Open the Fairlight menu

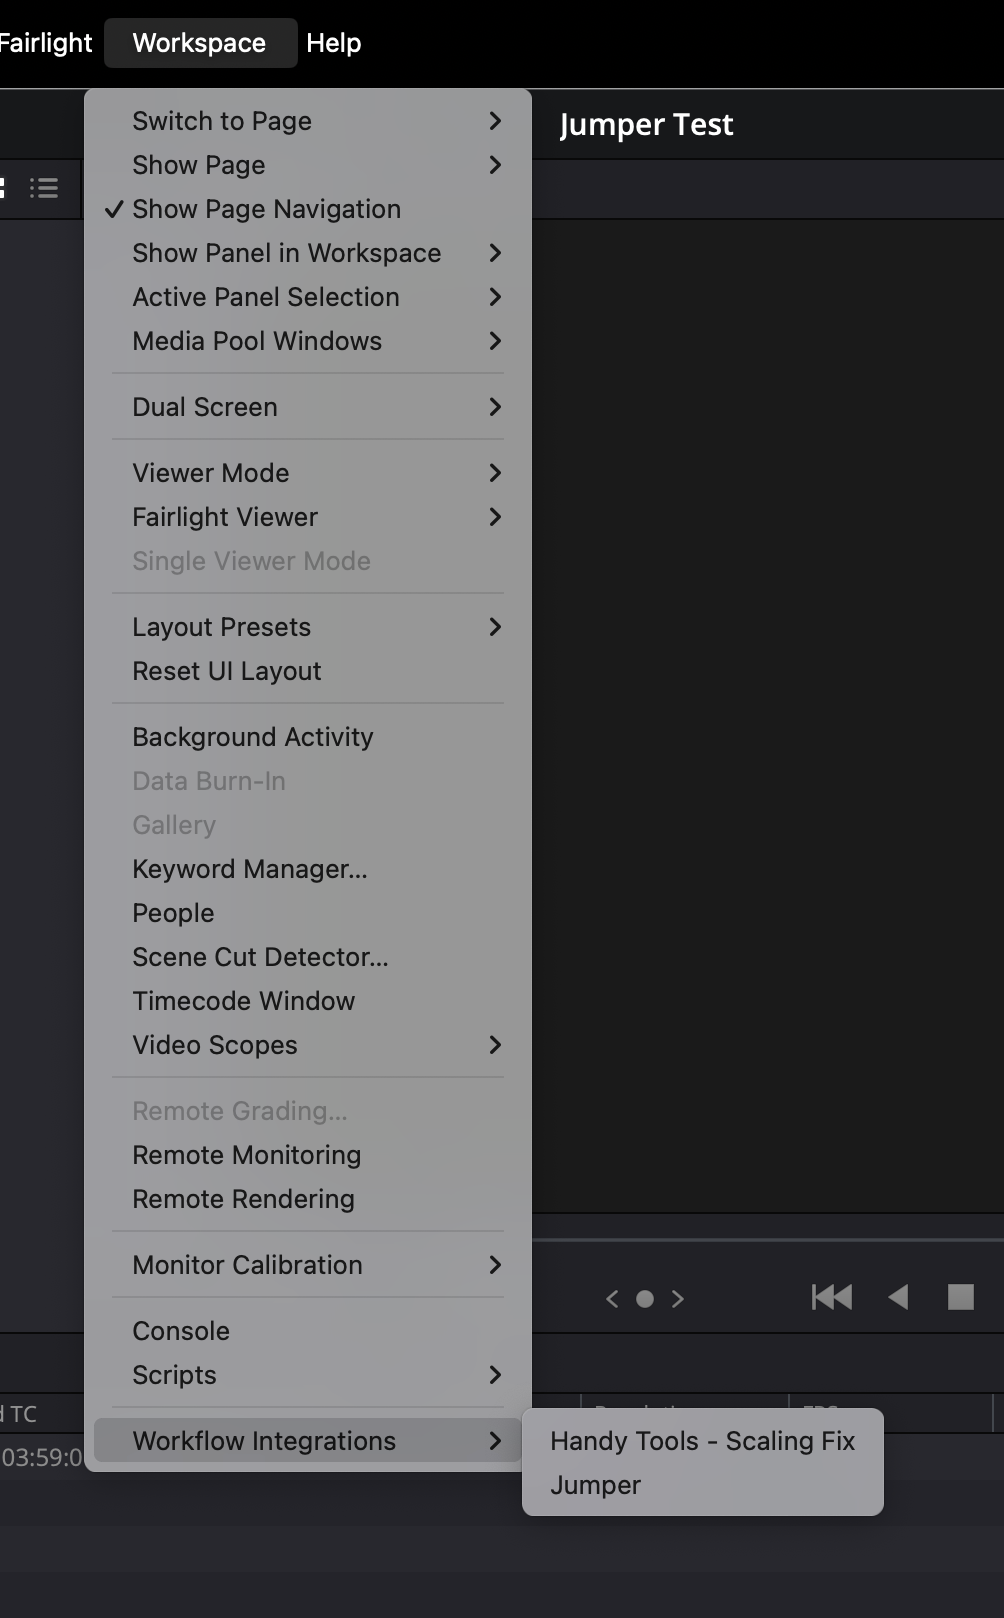pyautogui.click(x=46, y=43)
